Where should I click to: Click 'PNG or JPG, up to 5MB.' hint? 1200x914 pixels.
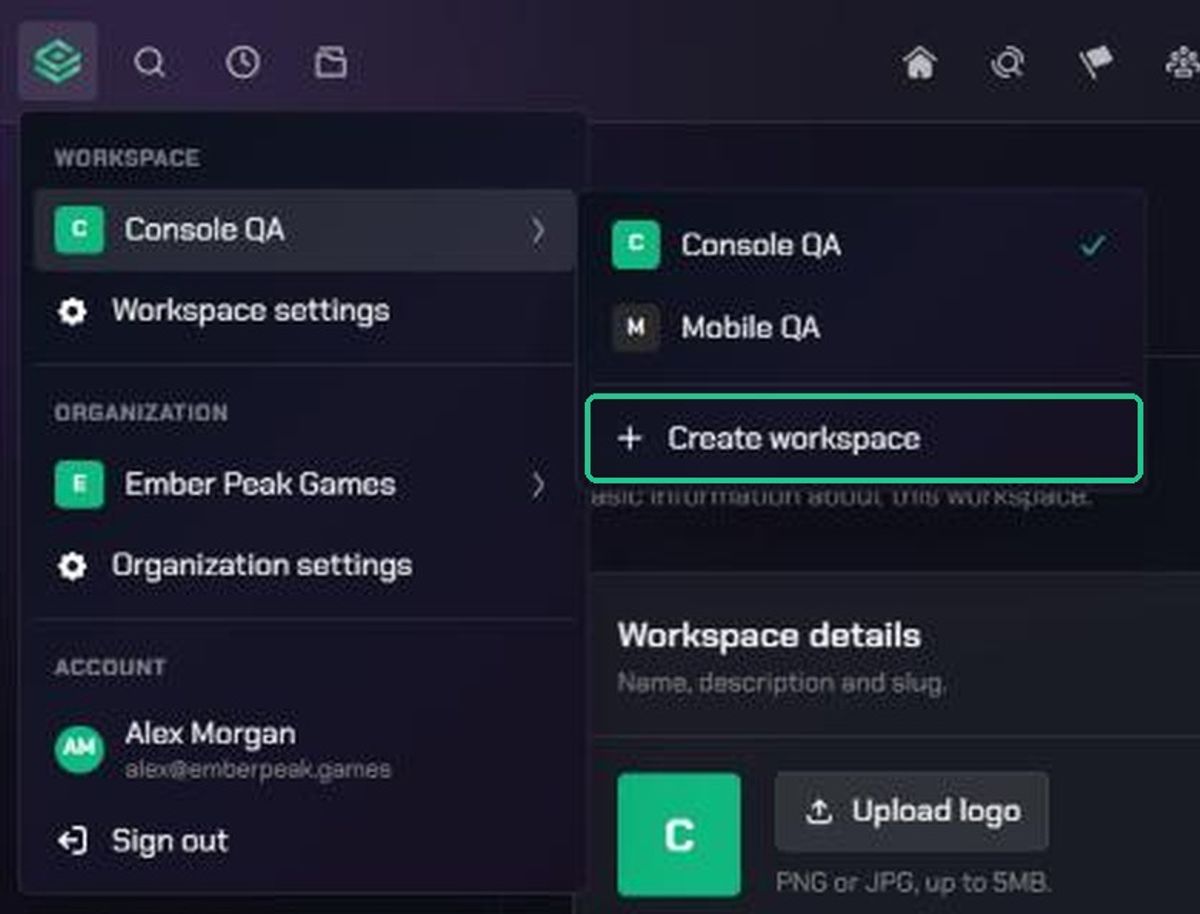913,883
